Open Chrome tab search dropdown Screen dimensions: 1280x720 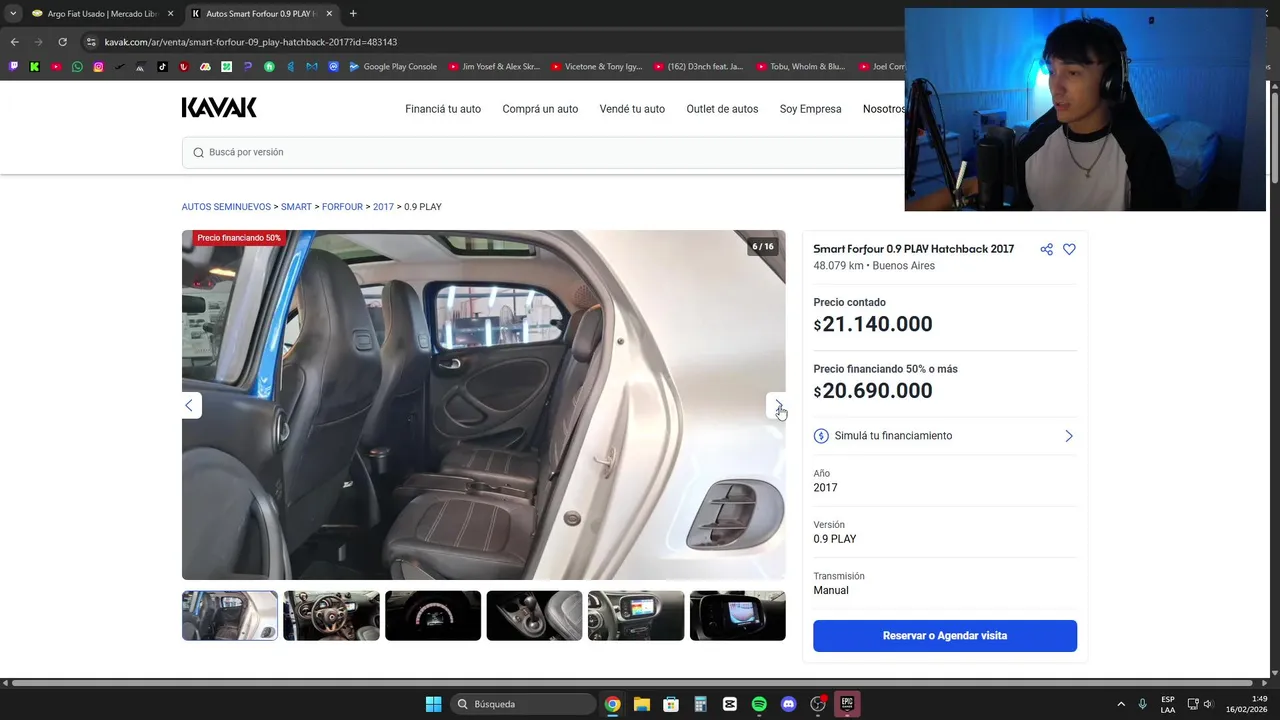(13, 14)
